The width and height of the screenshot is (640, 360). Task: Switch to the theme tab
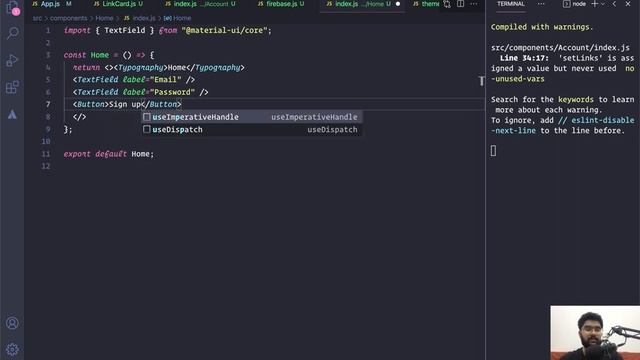click(x=426, y=4)
